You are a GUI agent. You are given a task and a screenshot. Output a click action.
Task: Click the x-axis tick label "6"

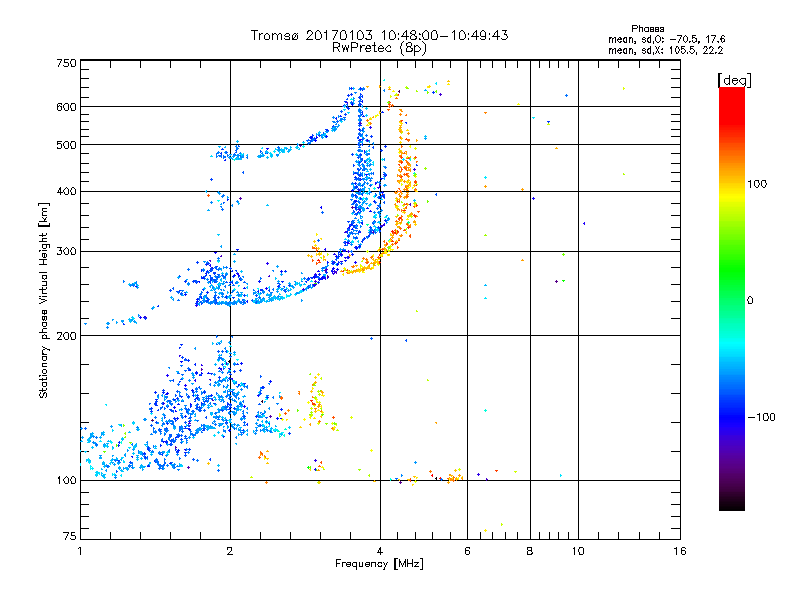[x=467, y=551]
